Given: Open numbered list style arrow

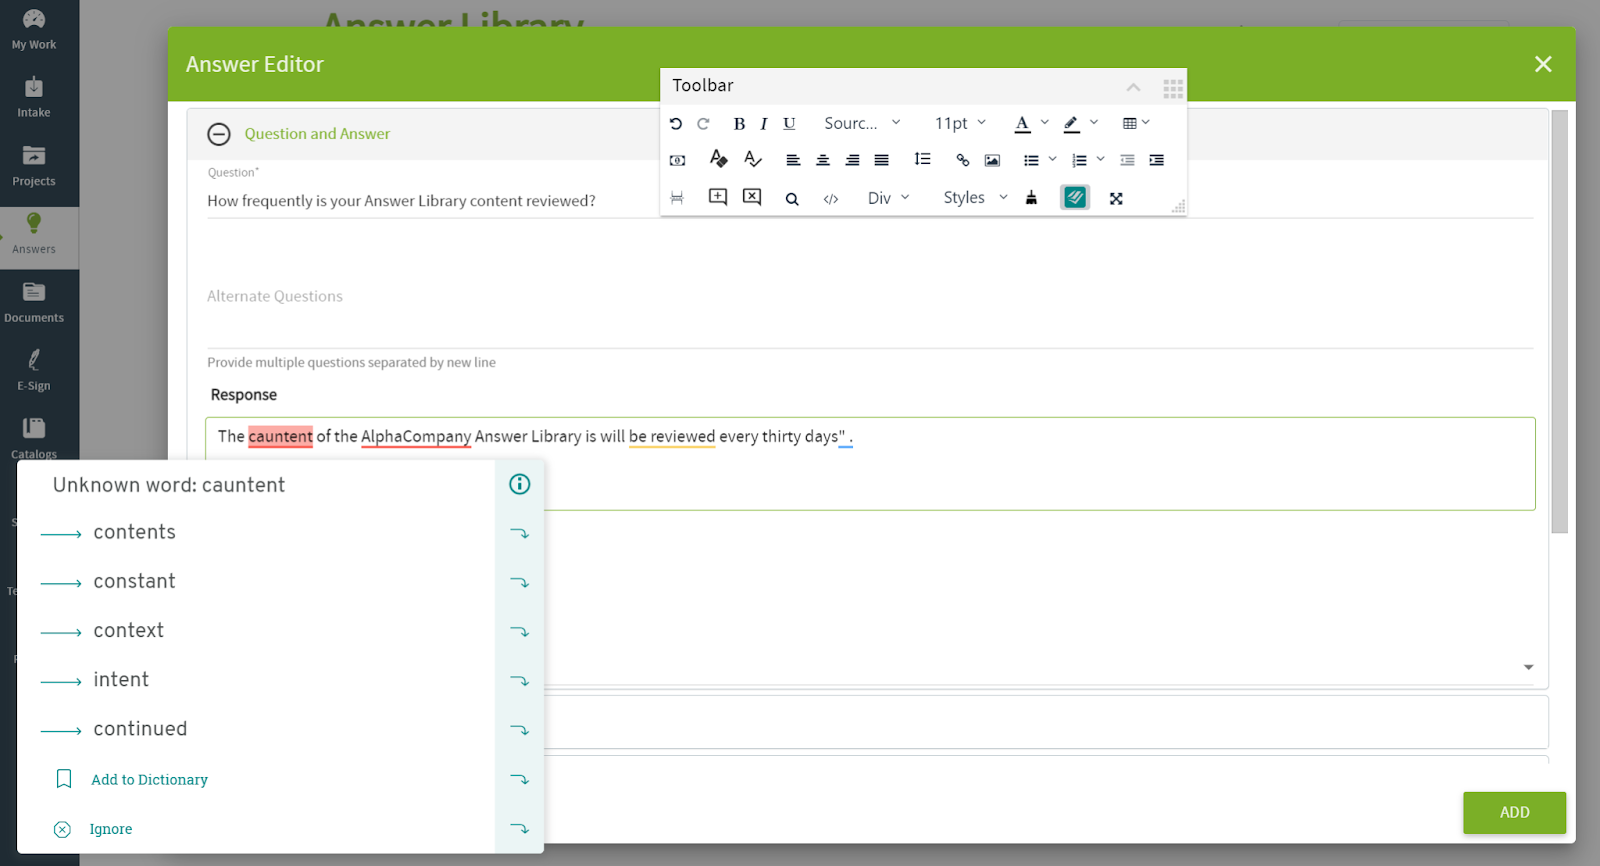Looking at the screenshot, I should (x=1101, y=159).
